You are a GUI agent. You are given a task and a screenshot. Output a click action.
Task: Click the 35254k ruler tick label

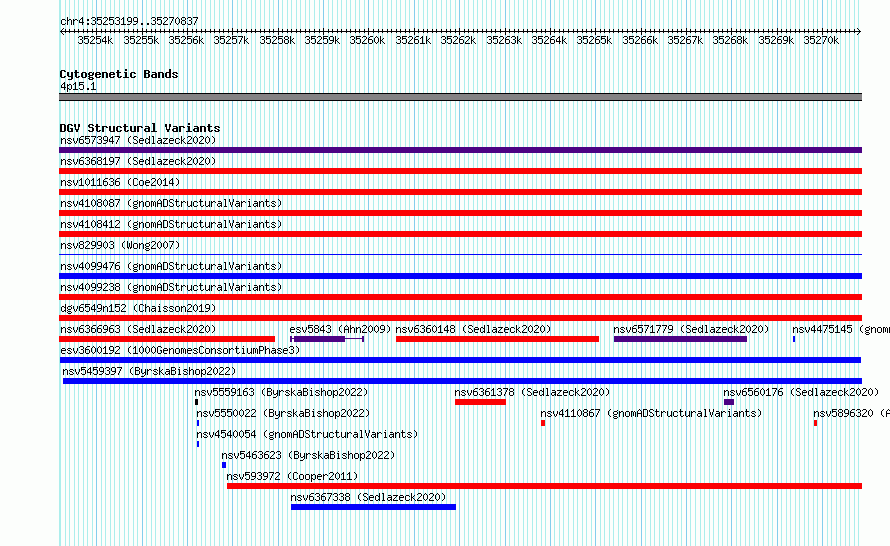point(95,40)
